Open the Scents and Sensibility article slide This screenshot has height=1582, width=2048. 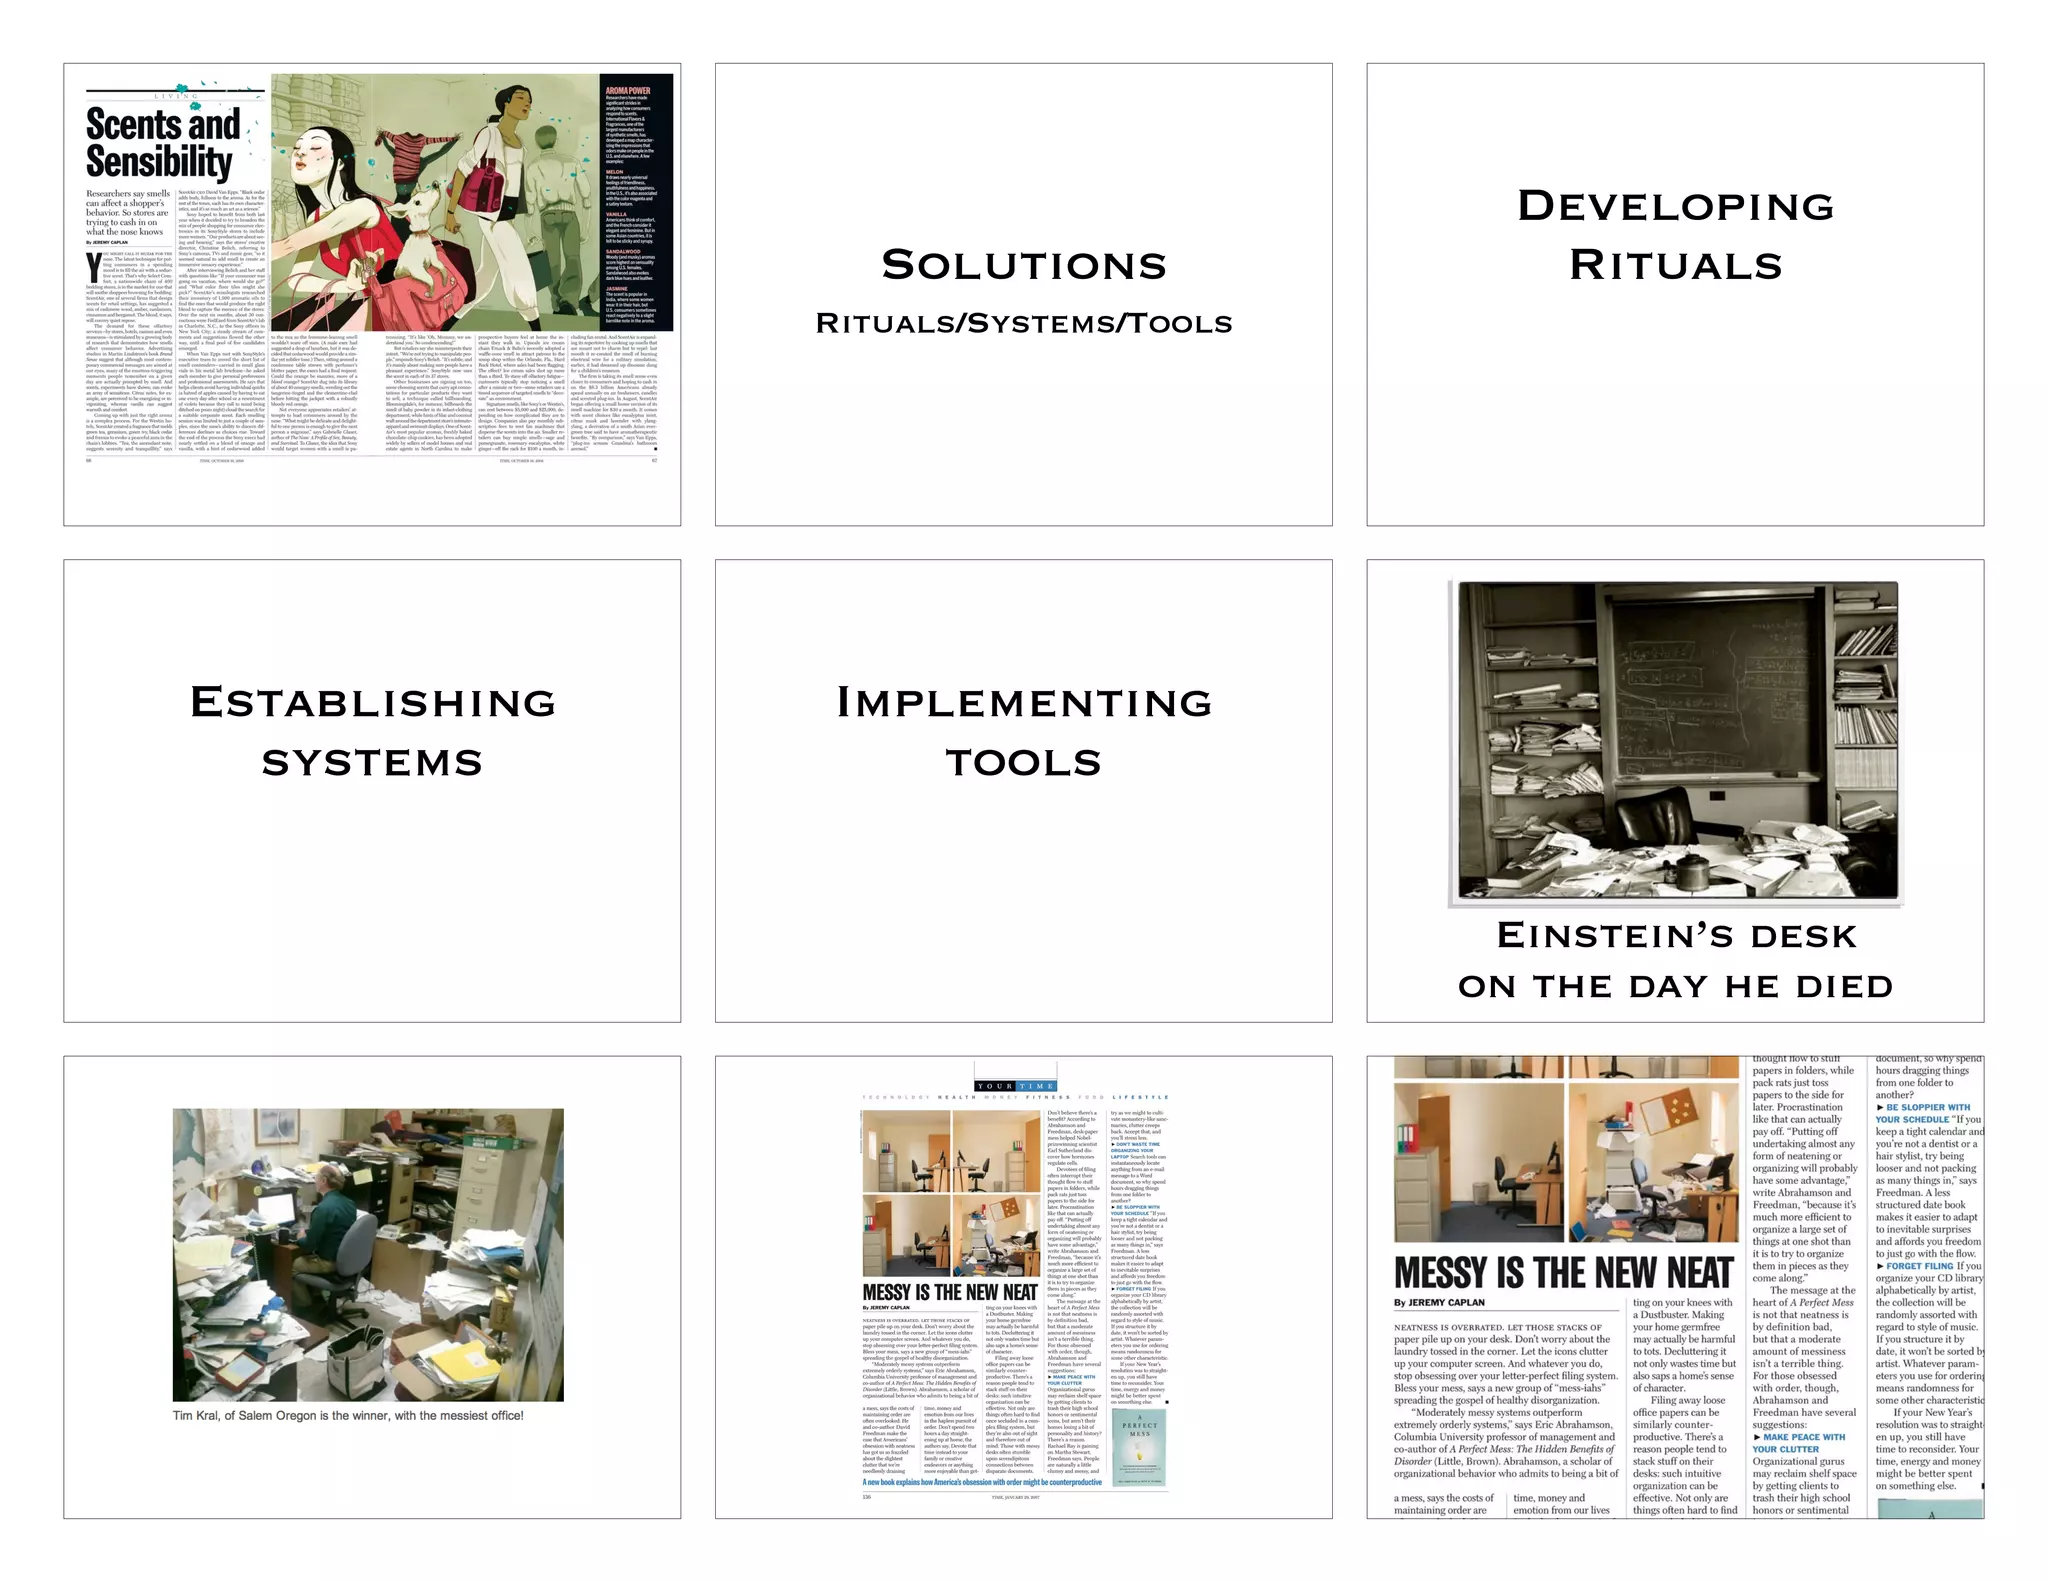[x=372, y=294]
